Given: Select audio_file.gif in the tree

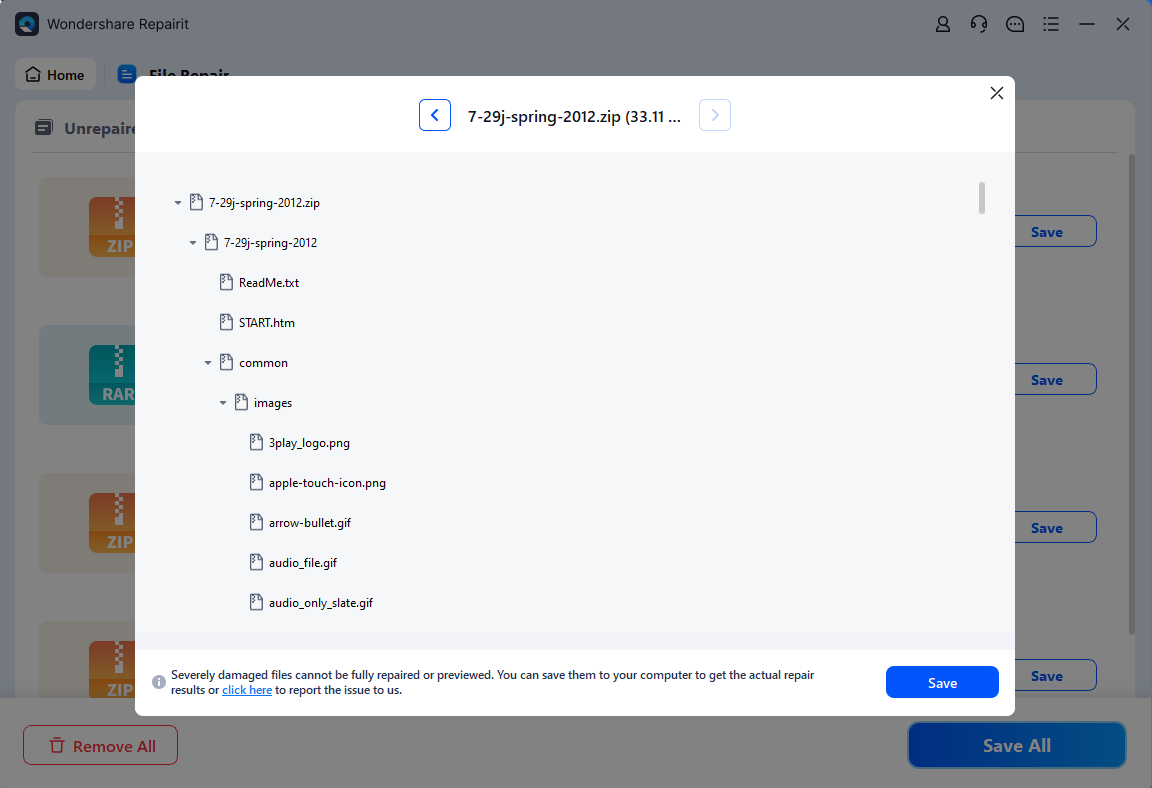Looking at the screenshot, I should click(x=303, y=563).
